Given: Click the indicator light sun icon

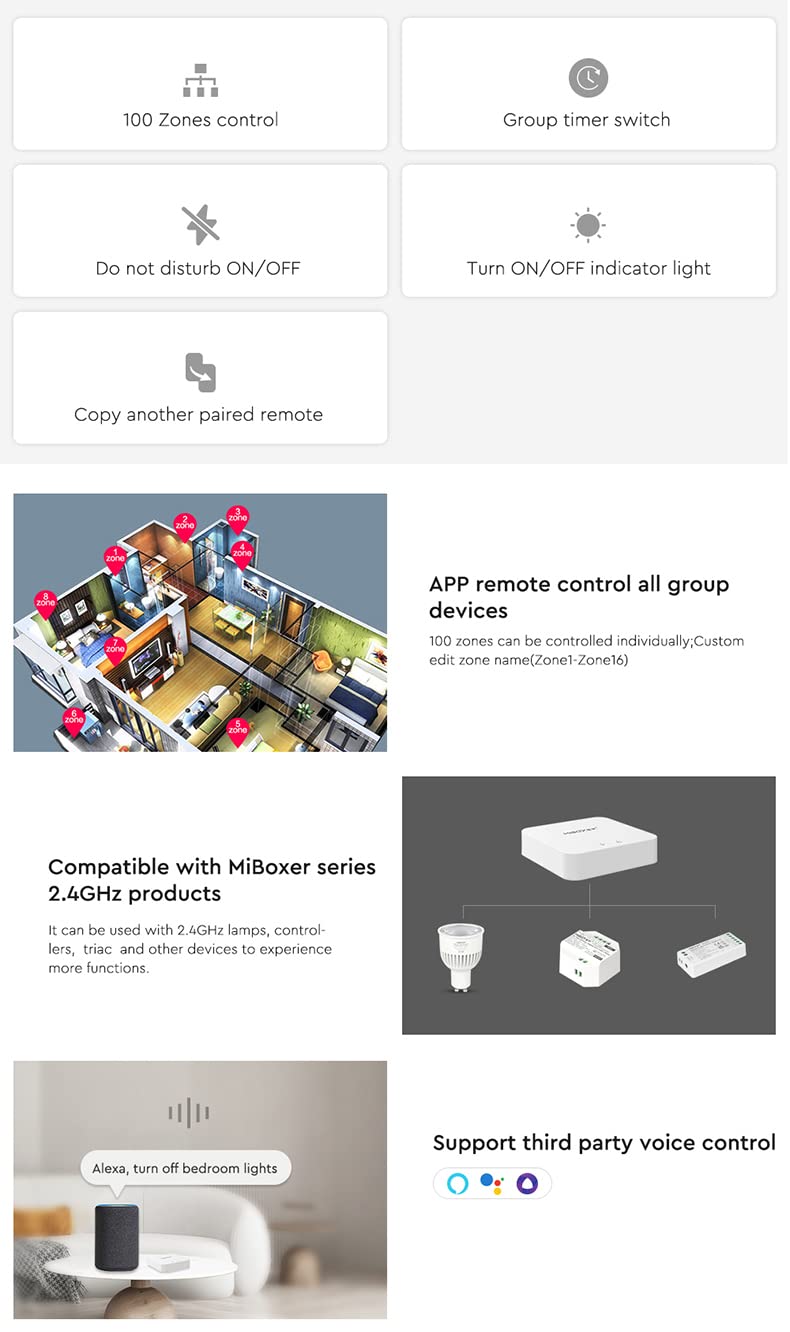Looking at the screenshot, I should pyautogui.click(x=588, y=225).
